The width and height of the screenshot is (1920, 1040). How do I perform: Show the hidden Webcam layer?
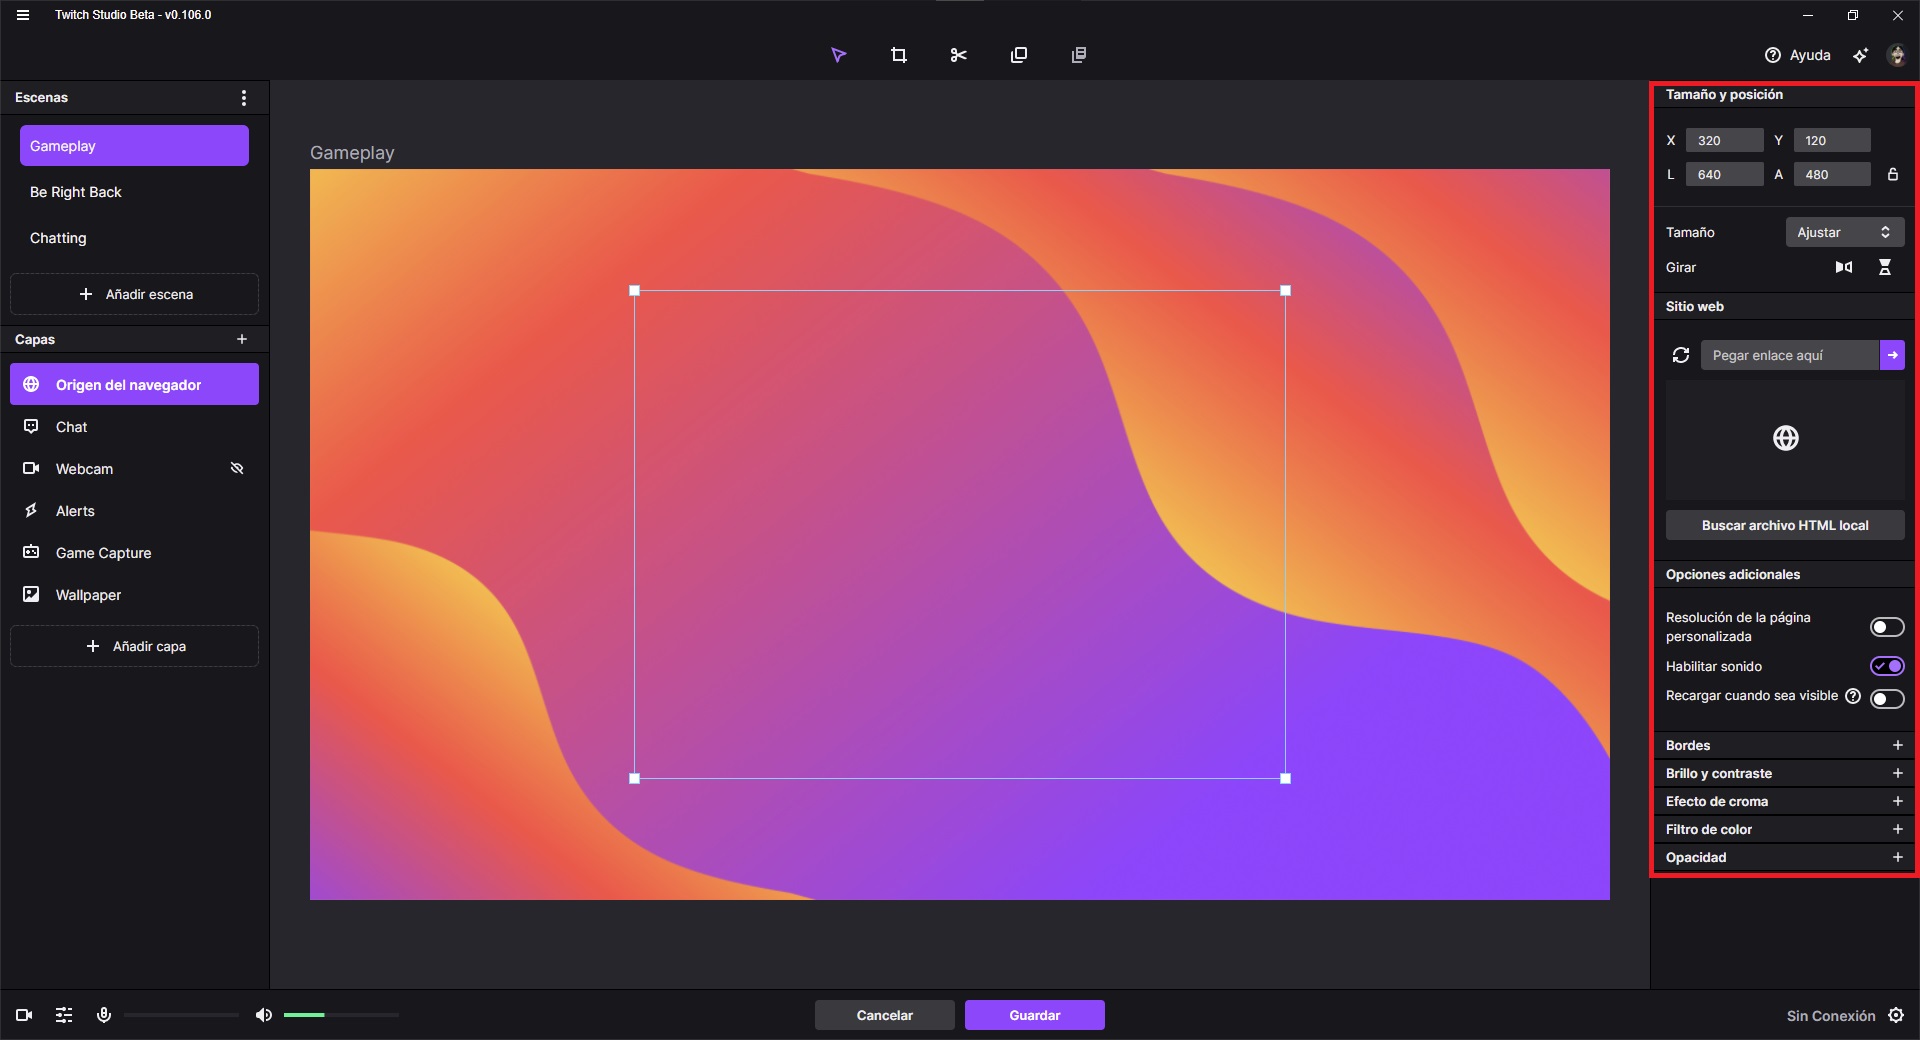(237, 468)
